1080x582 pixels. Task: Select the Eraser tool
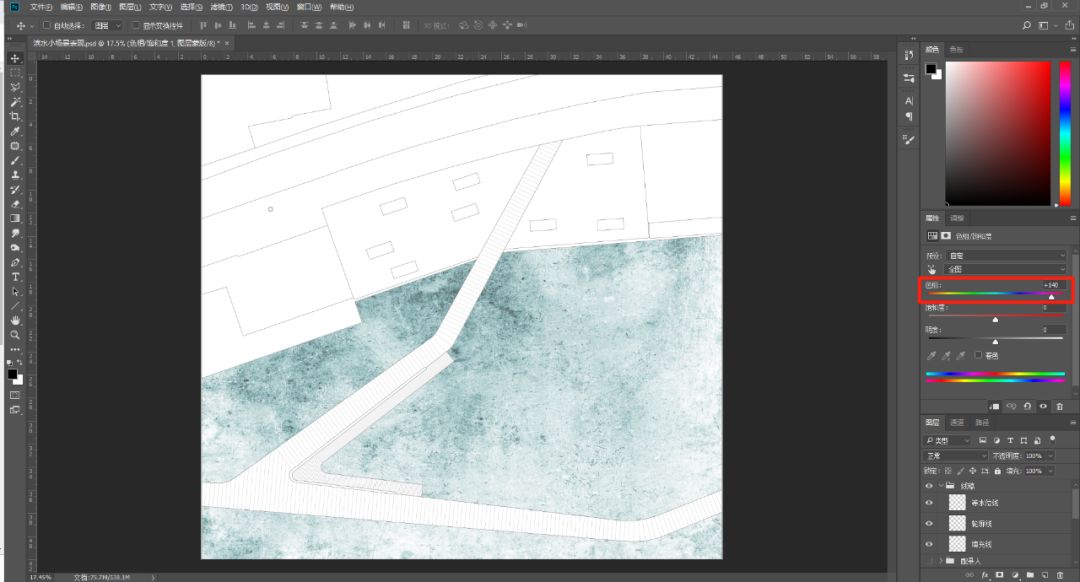point(15,204)
